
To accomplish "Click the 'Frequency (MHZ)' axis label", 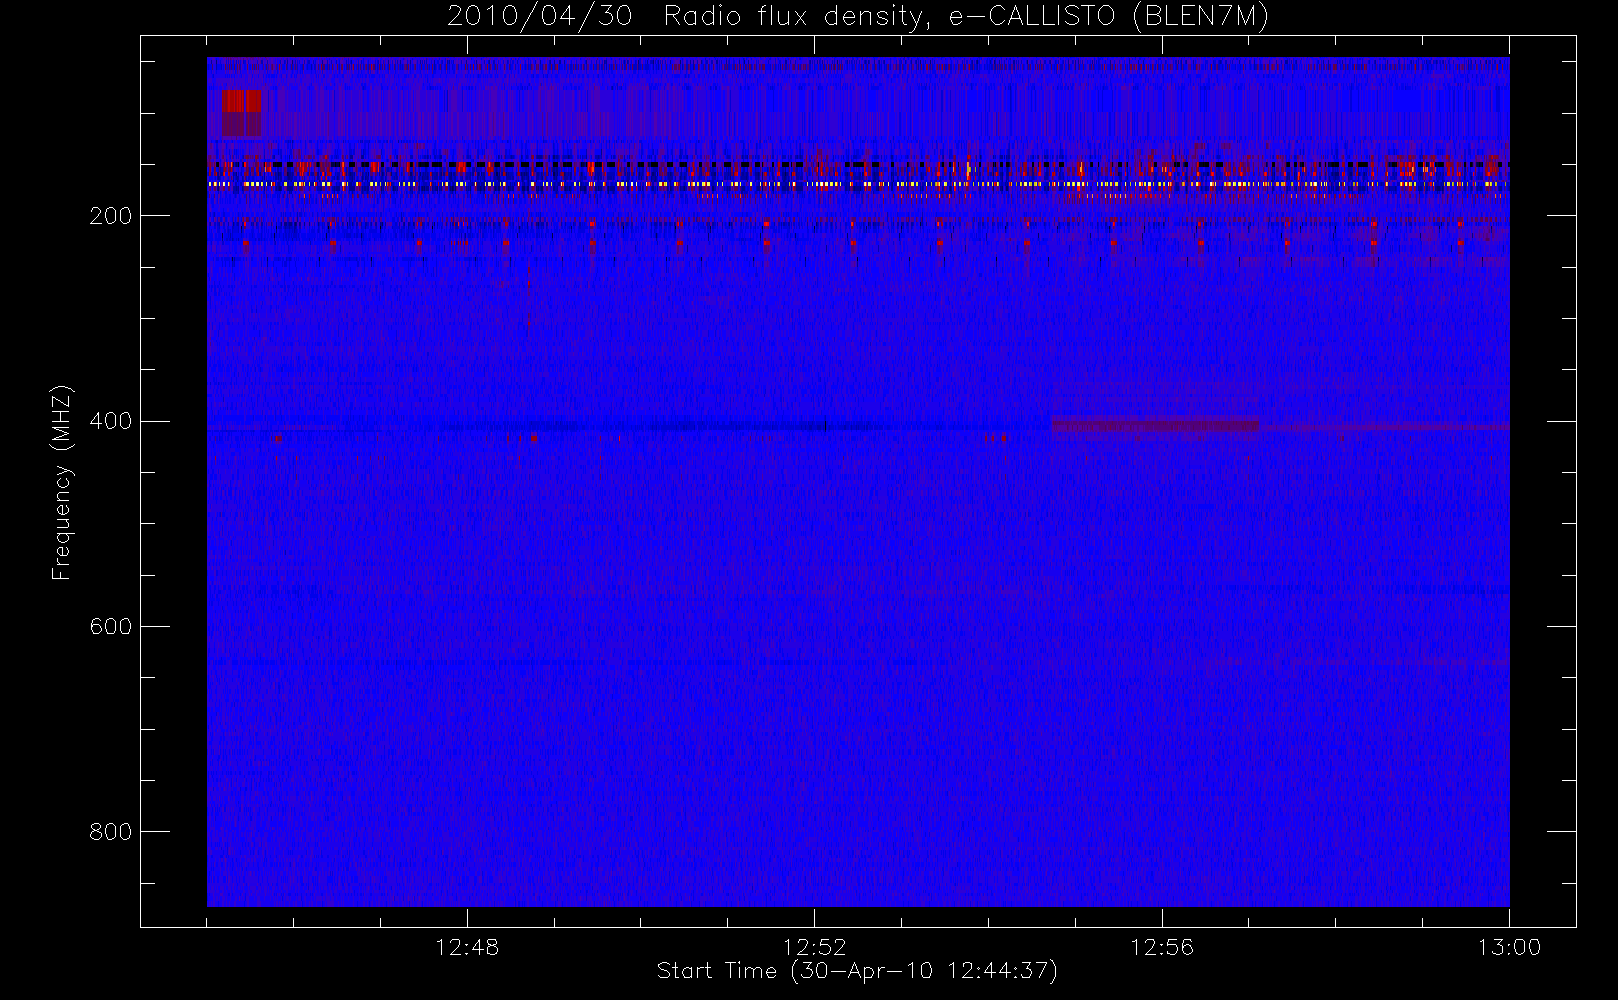I will coord(62,482).
